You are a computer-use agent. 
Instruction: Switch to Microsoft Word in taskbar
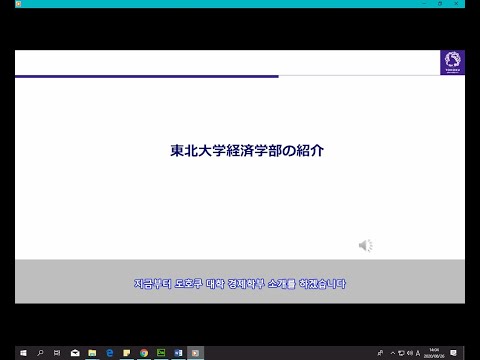[x=178, y=353]
